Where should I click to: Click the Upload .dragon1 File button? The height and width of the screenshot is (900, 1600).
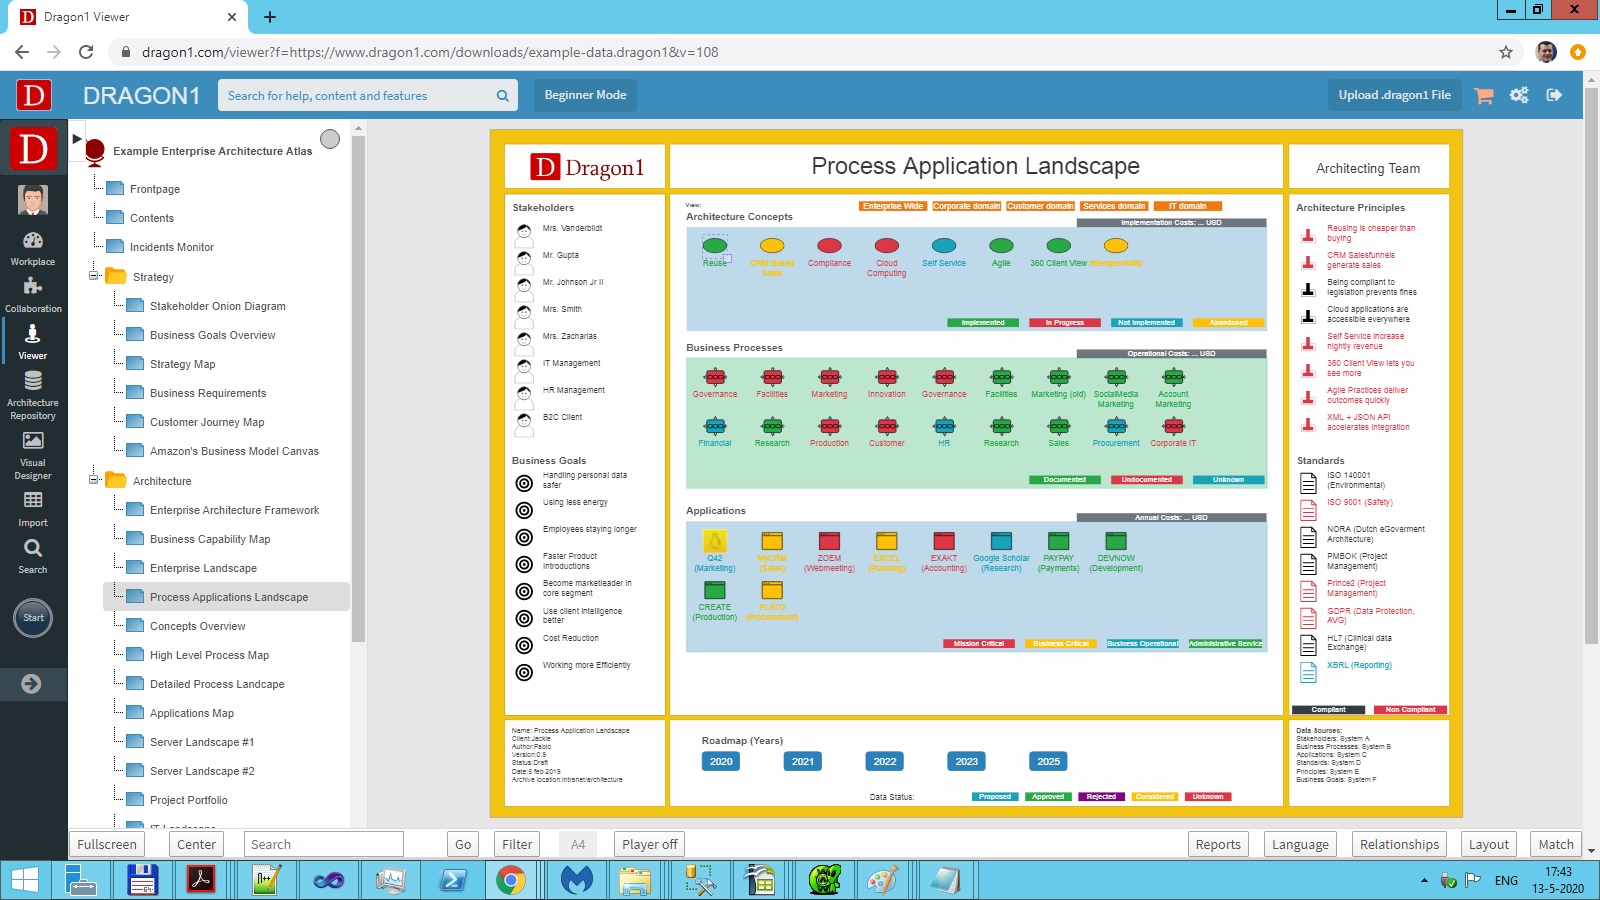coord(1394,95)
